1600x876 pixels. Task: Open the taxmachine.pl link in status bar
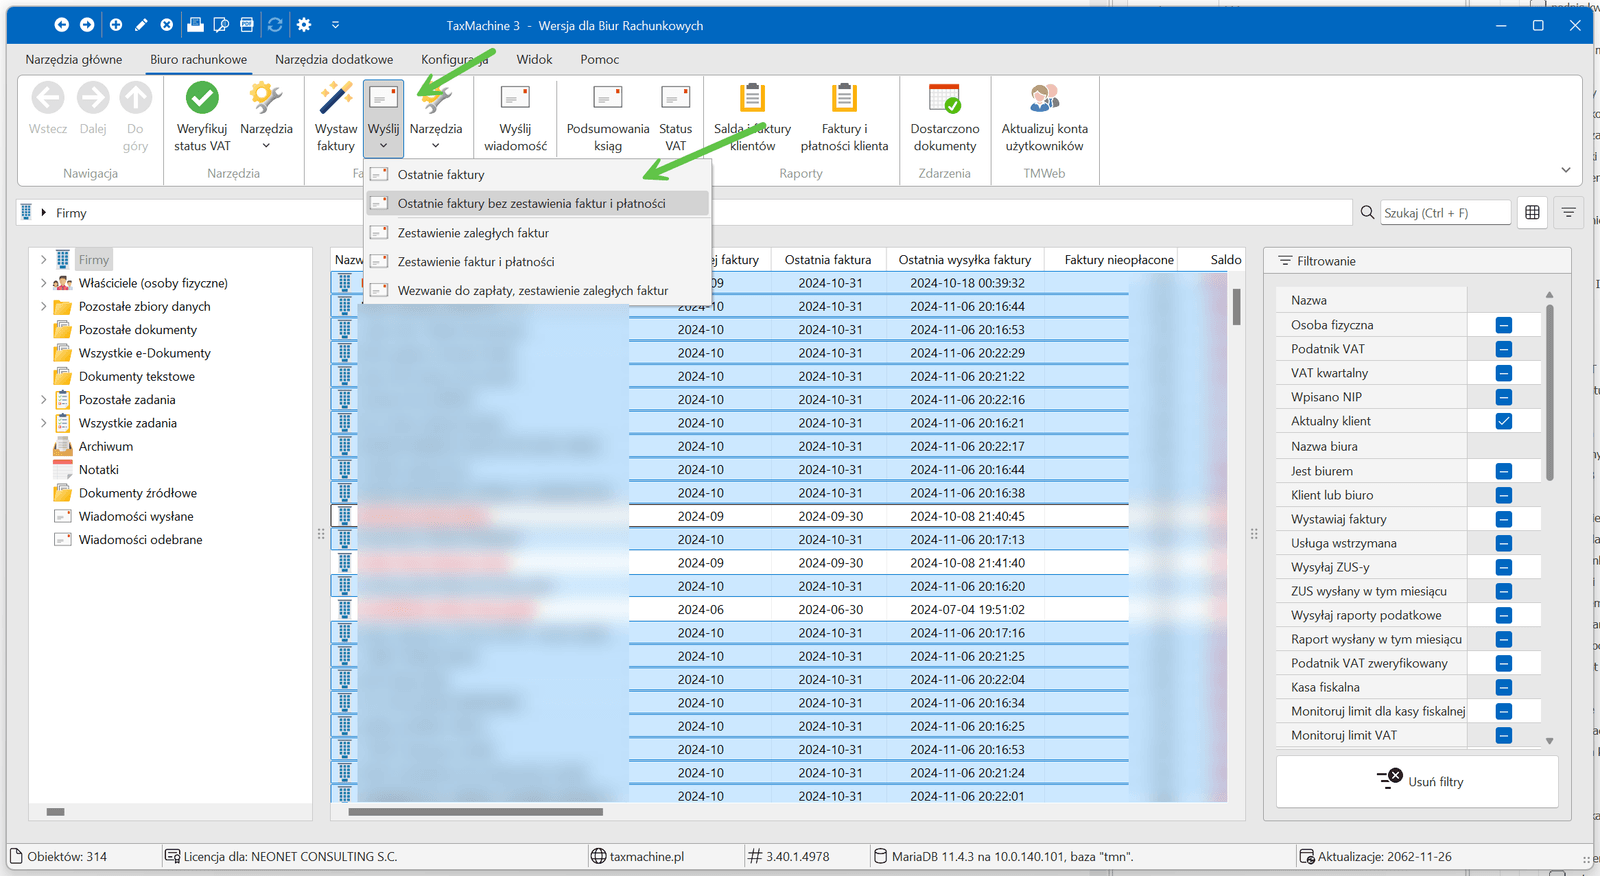(646, 856)
